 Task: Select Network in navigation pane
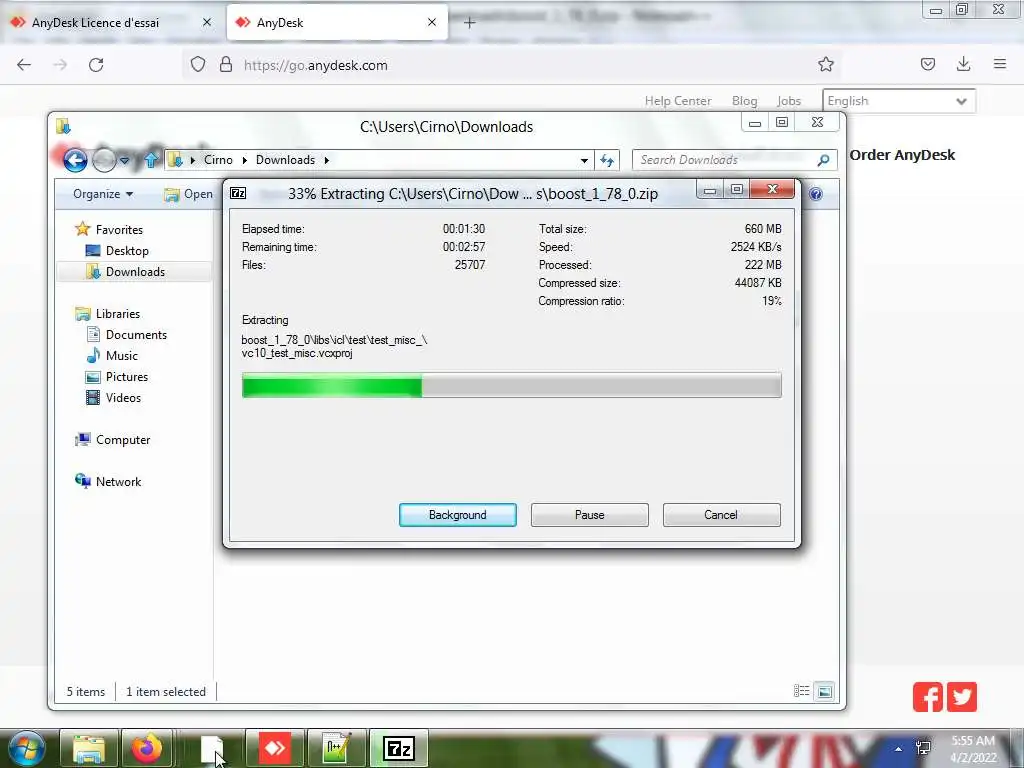108,481
